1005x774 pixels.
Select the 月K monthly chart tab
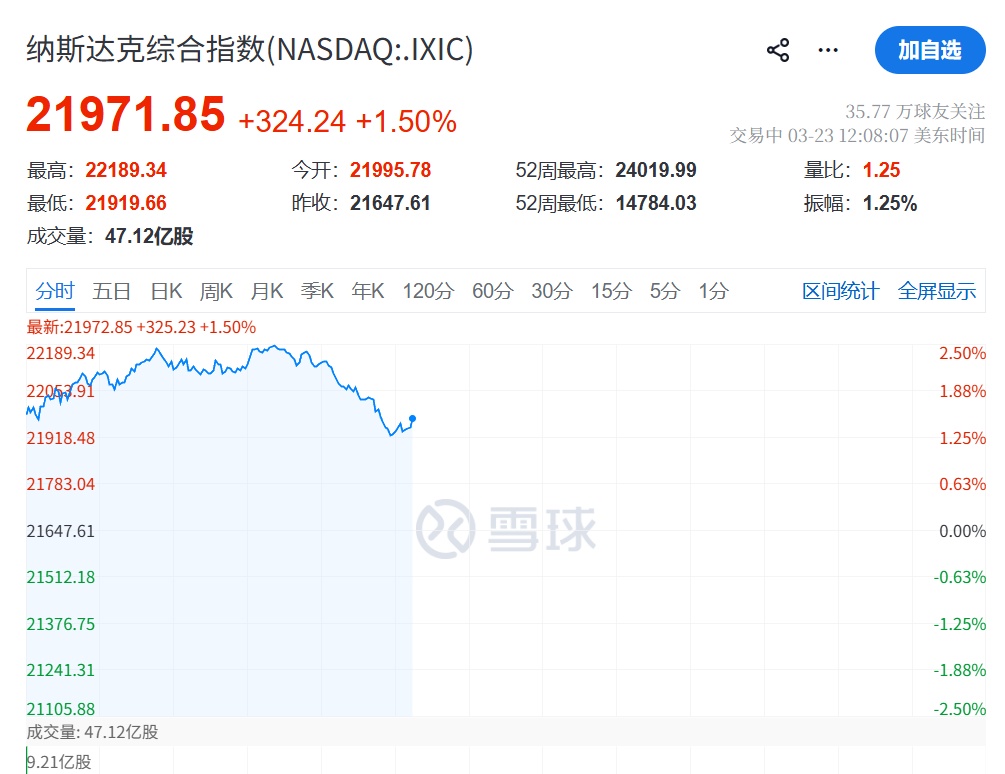[267, 291]
